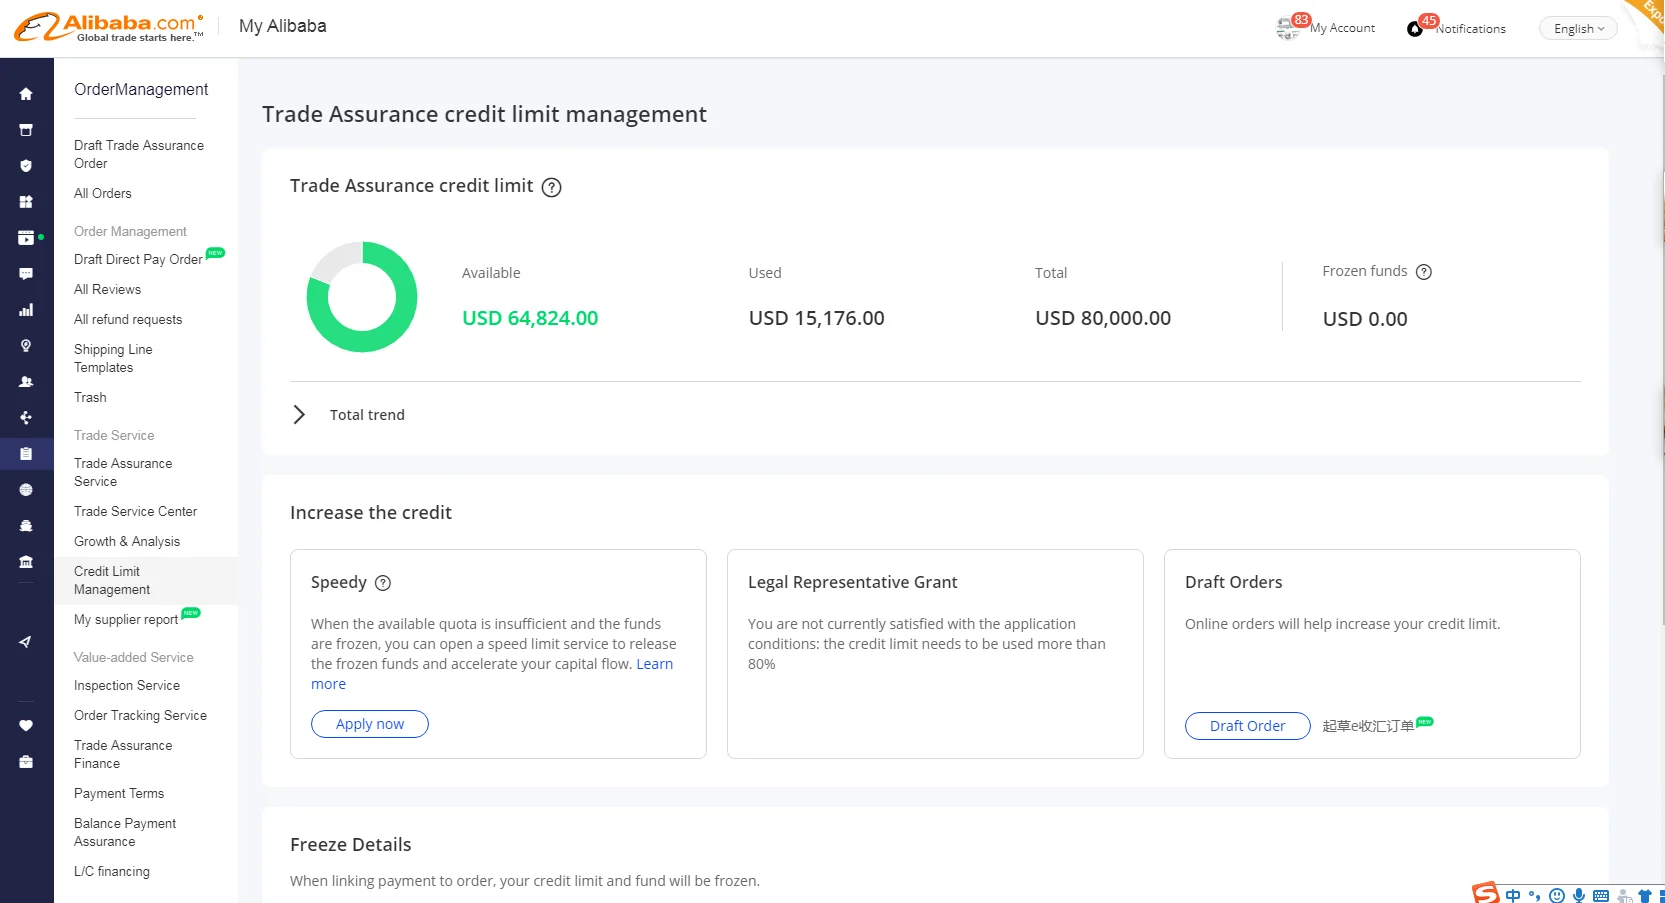Click the chat bubble messages sidebar icon
Screen dimensions: 1665x903
(26, 274)
